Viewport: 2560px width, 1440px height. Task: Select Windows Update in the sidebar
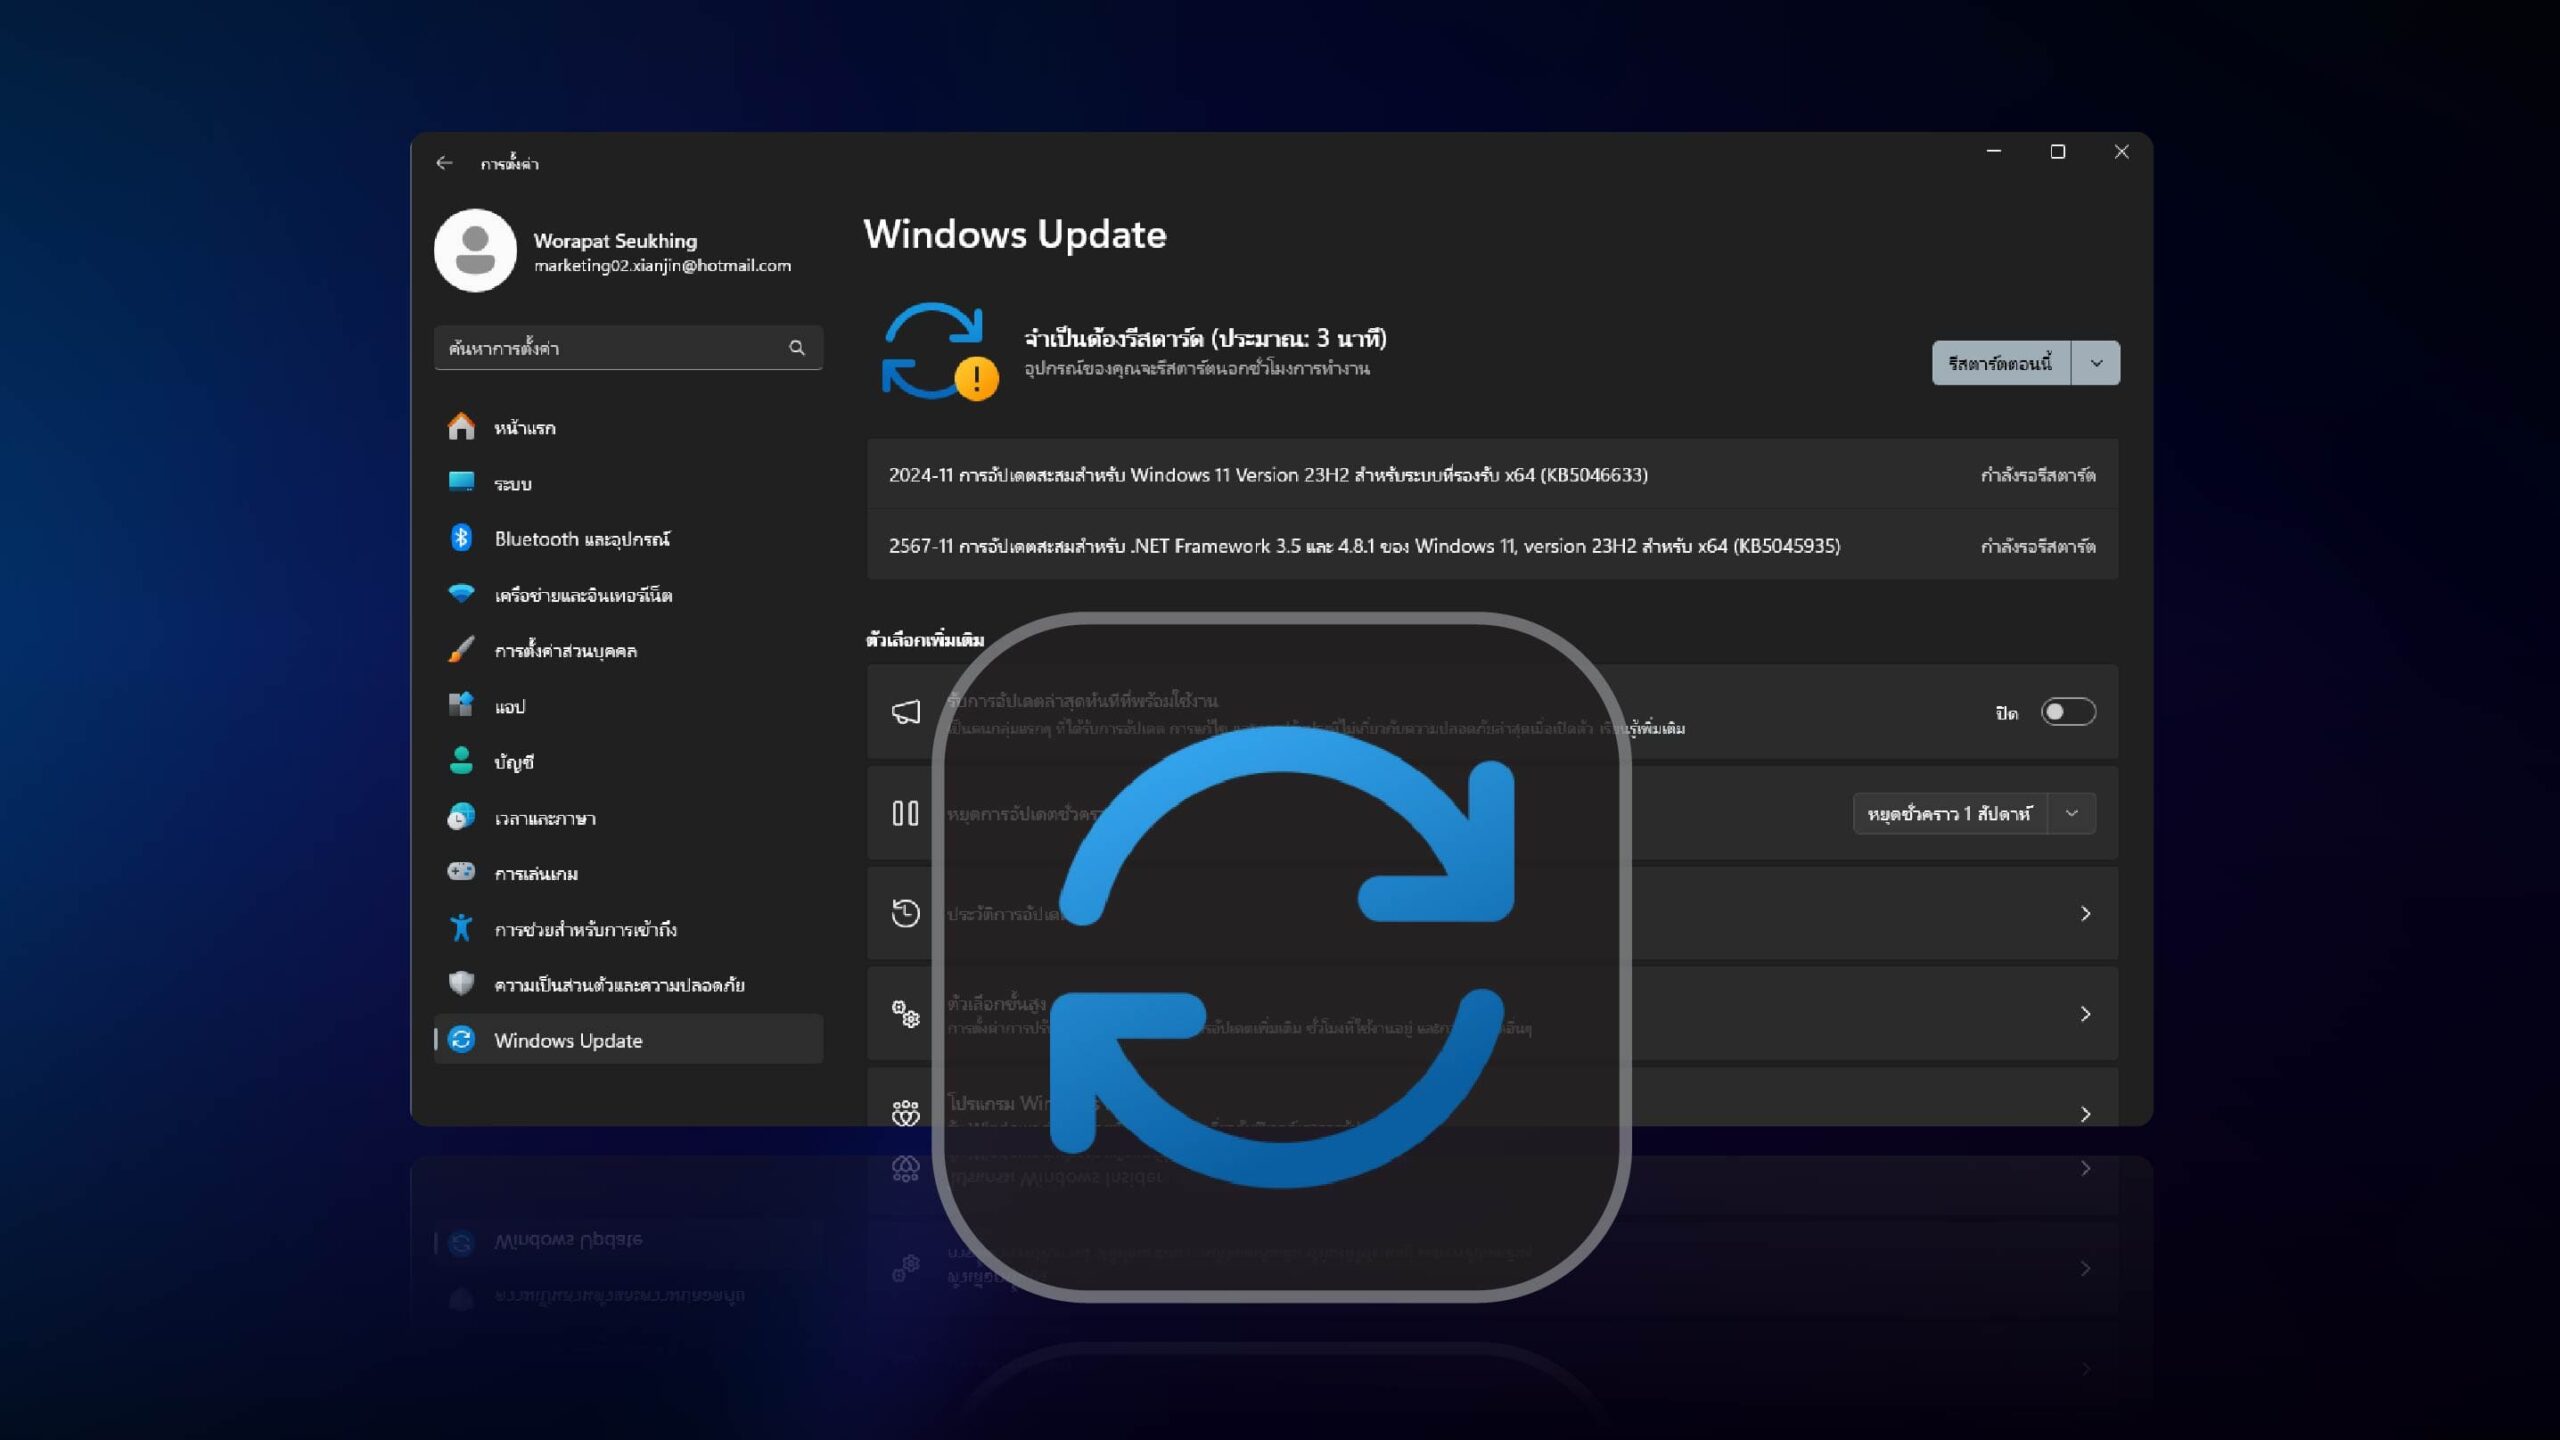point(628,1040)
